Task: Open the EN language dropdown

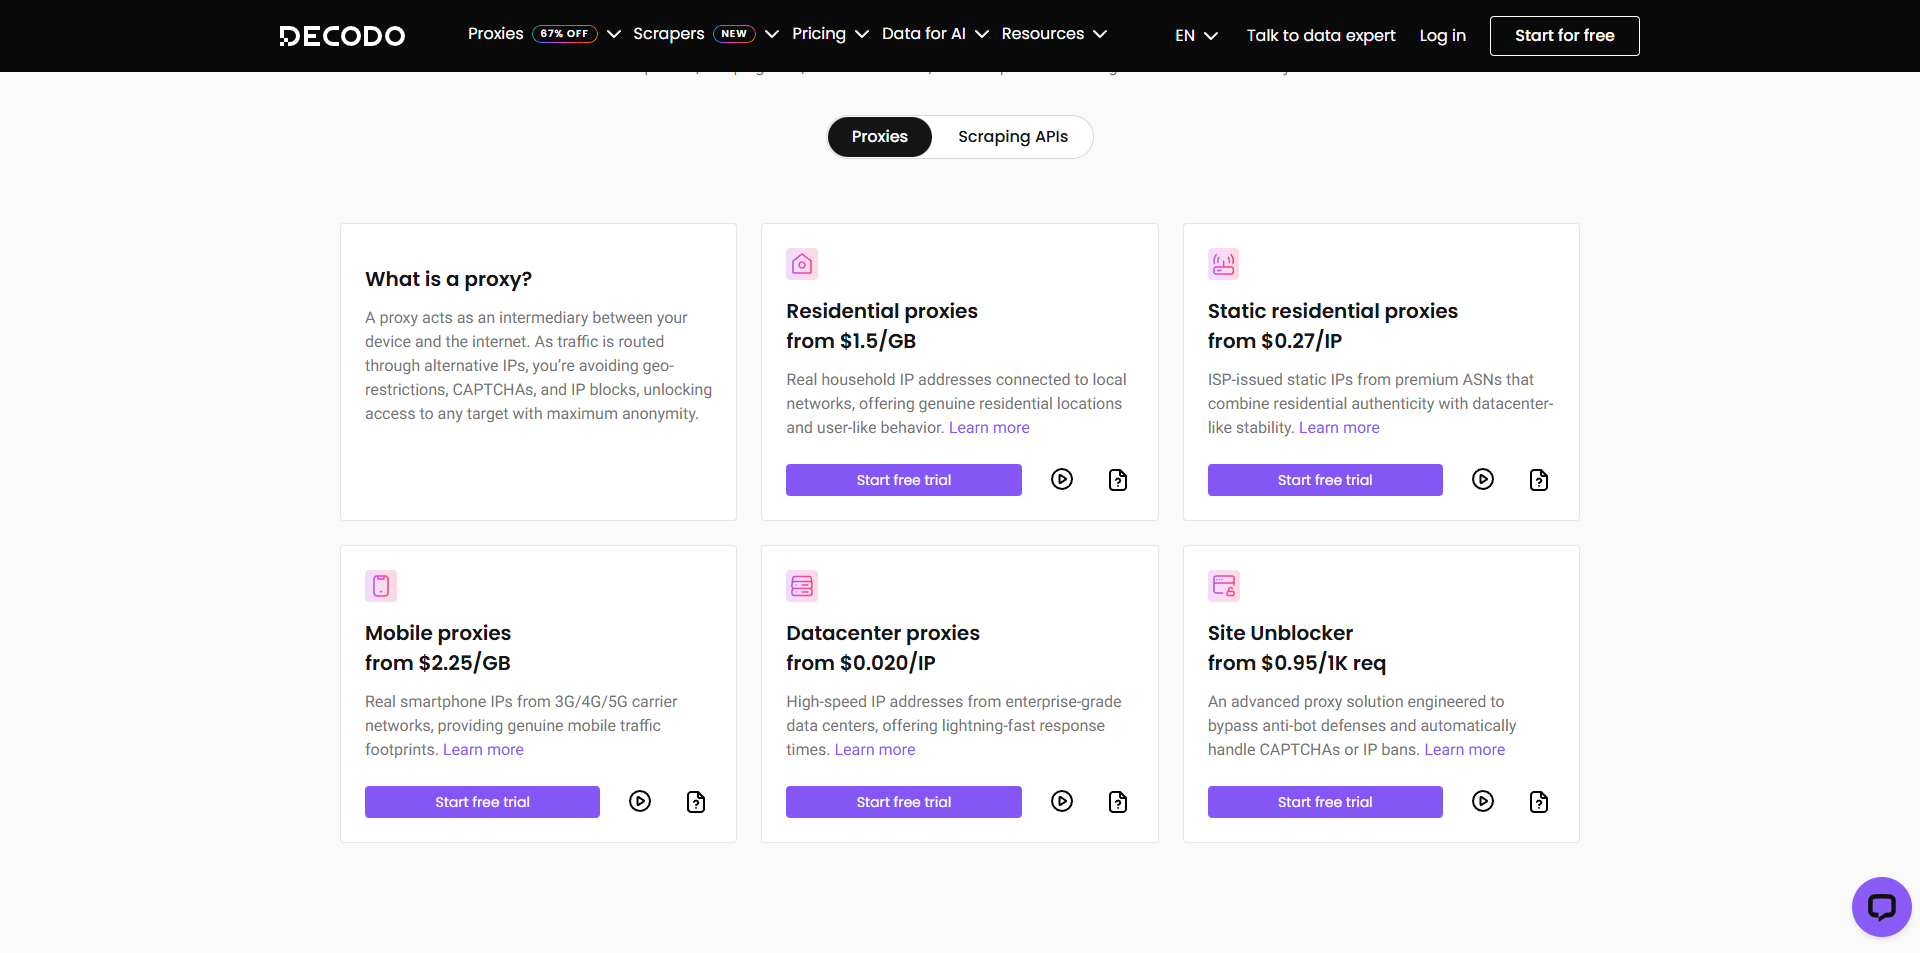Action: (x=1195, y=35)
